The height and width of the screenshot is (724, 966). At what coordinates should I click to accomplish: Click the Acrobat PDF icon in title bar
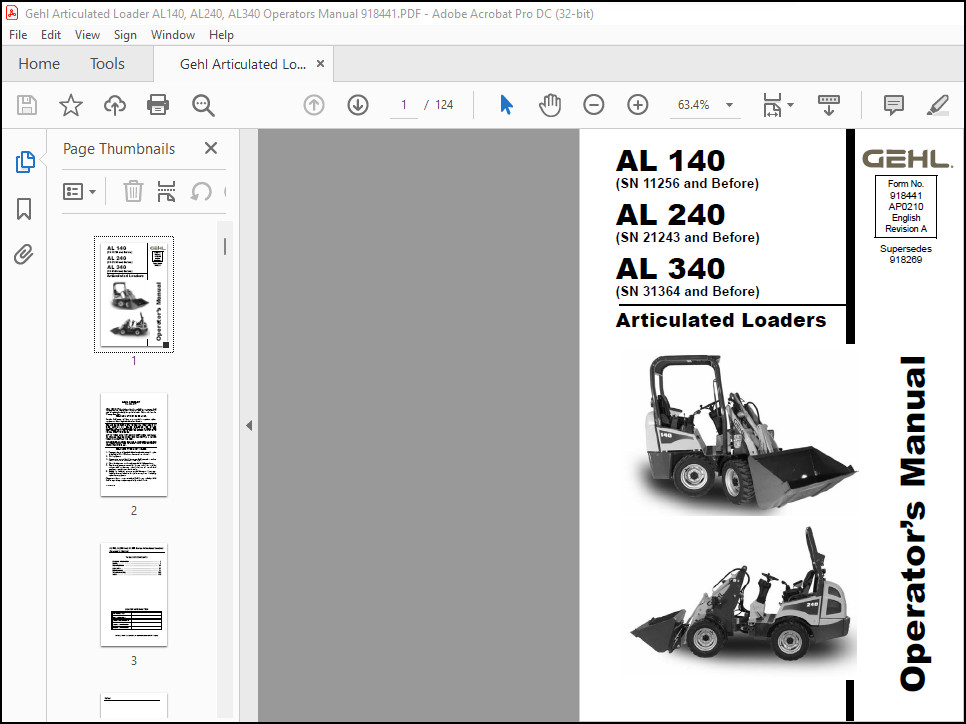[12, 13]
